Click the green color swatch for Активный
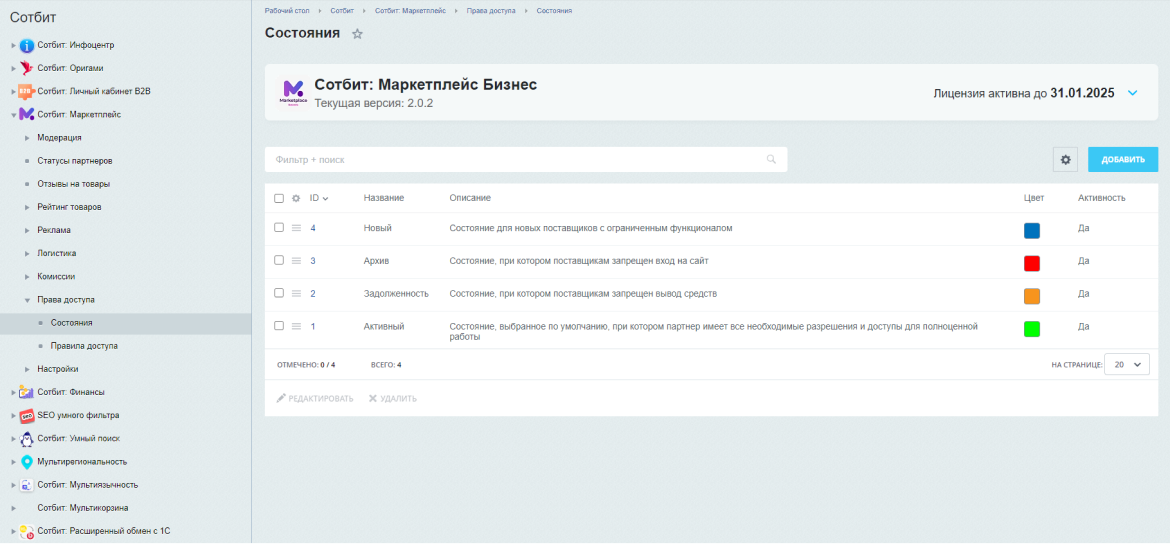 point(1032,328)
